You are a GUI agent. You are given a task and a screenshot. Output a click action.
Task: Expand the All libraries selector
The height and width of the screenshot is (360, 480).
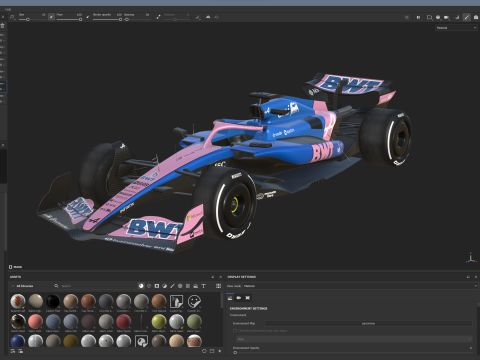coord(23,286)
